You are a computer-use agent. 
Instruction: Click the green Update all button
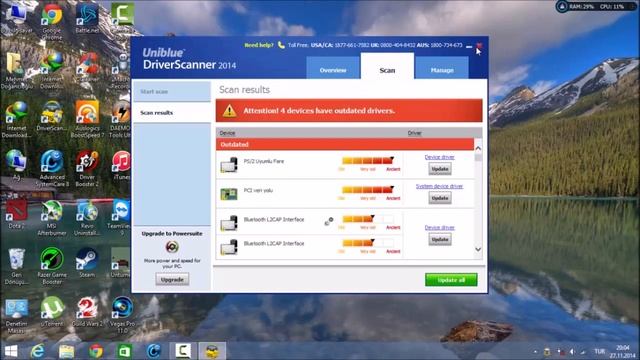(x=451, y=280)
